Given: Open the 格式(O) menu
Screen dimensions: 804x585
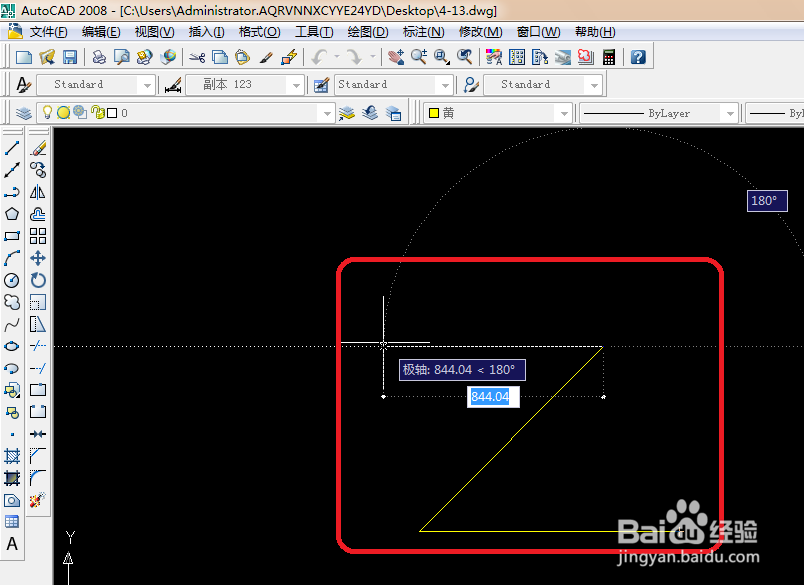Looking at the screenshot, I should (259, 32).
